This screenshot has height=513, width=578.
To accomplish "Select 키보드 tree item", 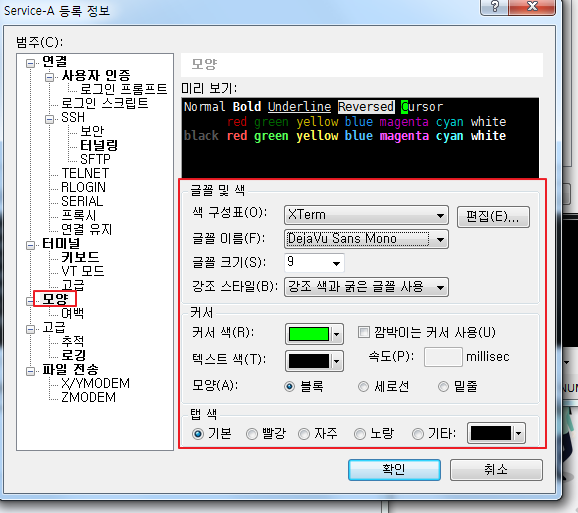I will [x=80, y=257].
